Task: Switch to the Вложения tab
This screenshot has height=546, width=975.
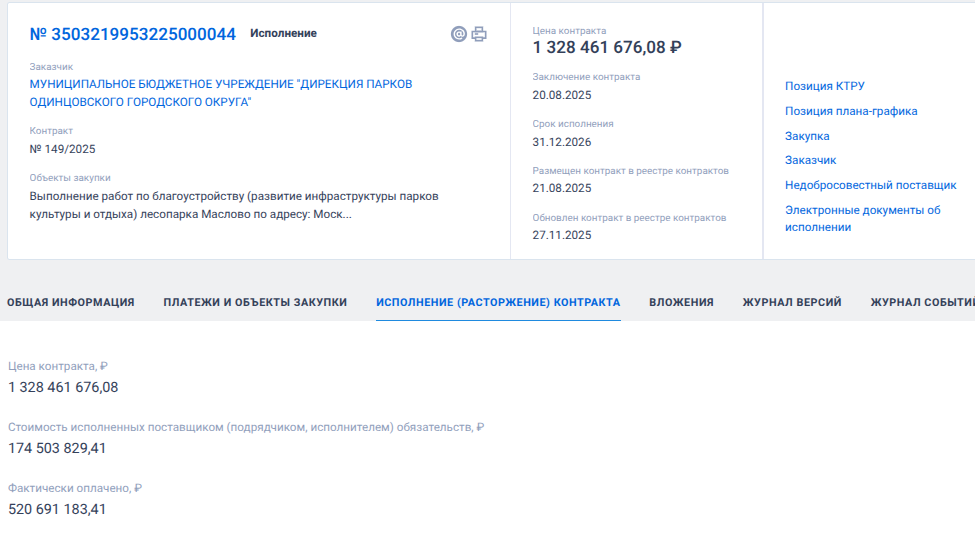Action: click(681, 302)
